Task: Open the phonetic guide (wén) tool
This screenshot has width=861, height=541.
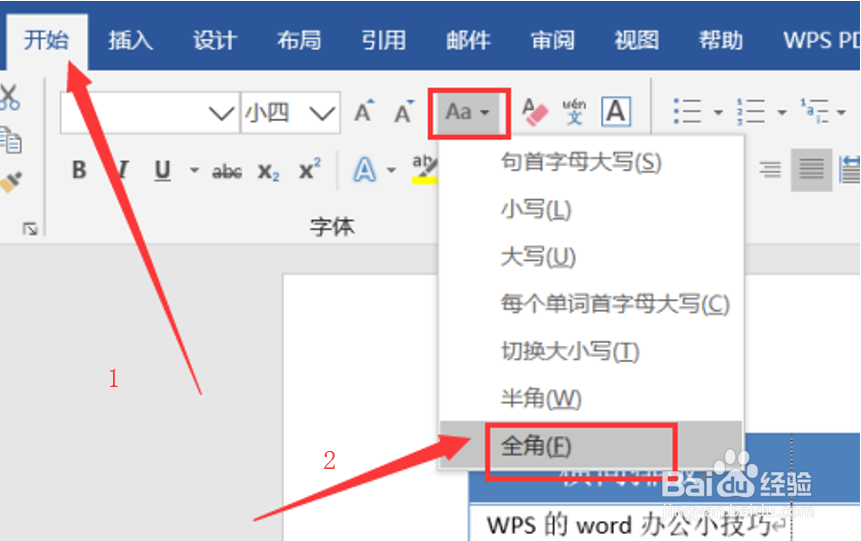Action: [574, 111]
